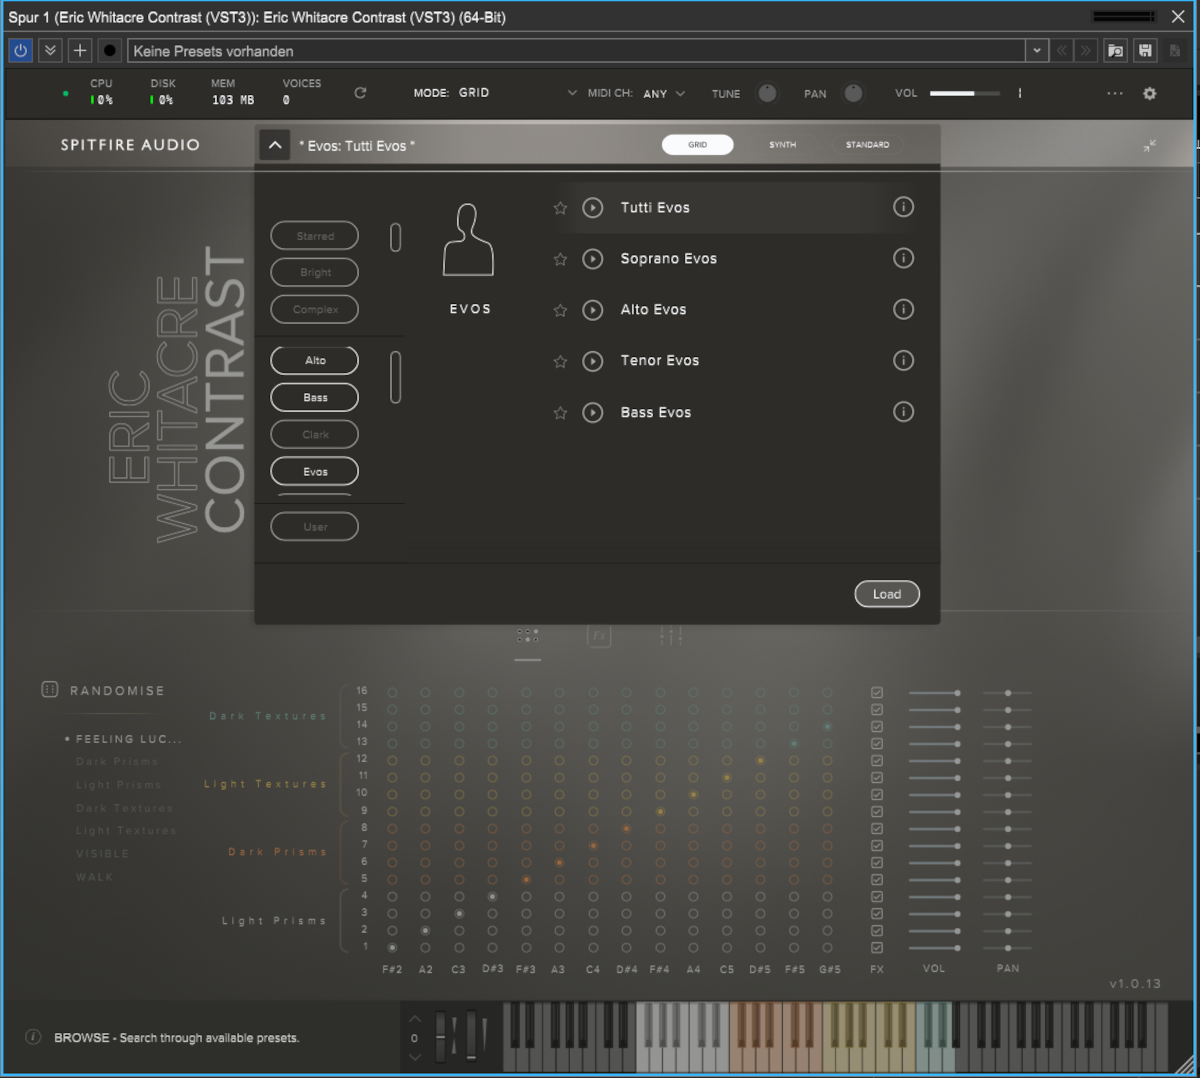This screenshot has width=1200, height=1078.
Task: Click the EVOS silhouette thumbnail
Action: [x=469, y=240]
